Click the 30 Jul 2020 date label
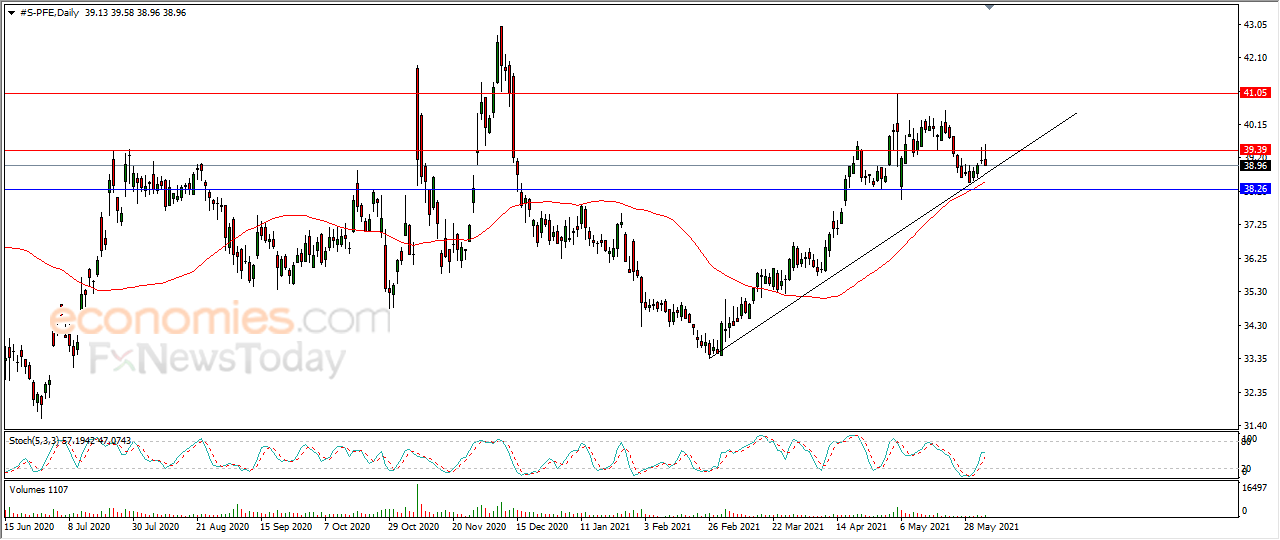Image resolution: width=1280 pixels, height=540 pixels. pyautogui.click(x=155, y=525)
